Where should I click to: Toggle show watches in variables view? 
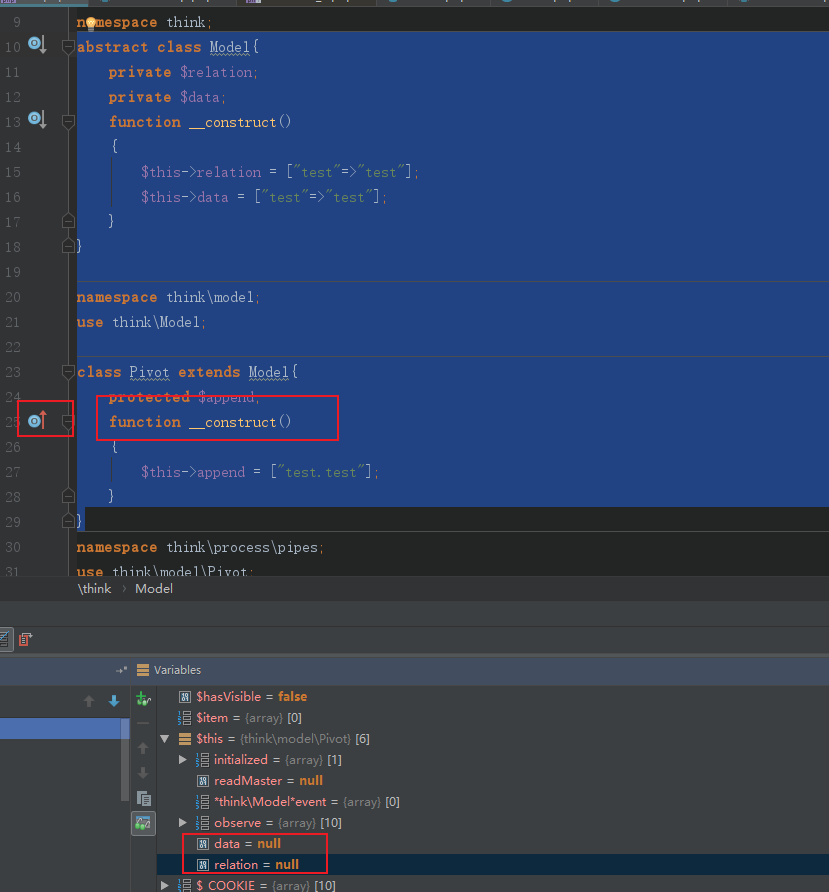pyautogui.click(x=143, y=823)
